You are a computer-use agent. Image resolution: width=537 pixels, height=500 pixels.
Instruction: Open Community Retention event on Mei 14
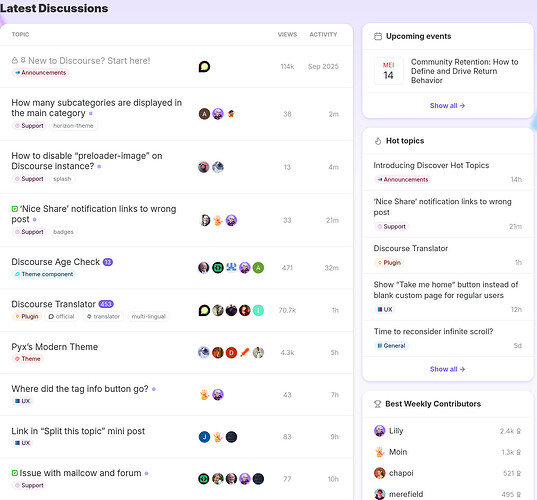(464, 71)
